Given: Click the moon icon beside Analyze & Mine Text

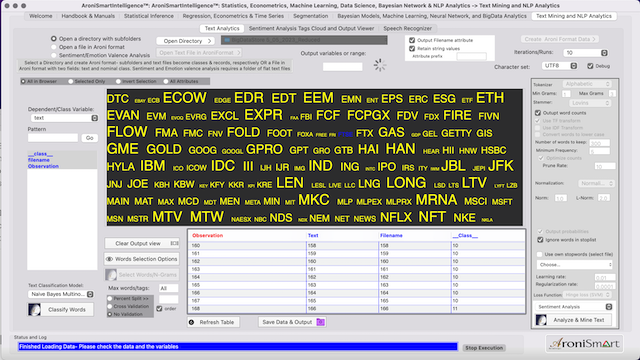Looking at the screenshot, I should [541, 320].
